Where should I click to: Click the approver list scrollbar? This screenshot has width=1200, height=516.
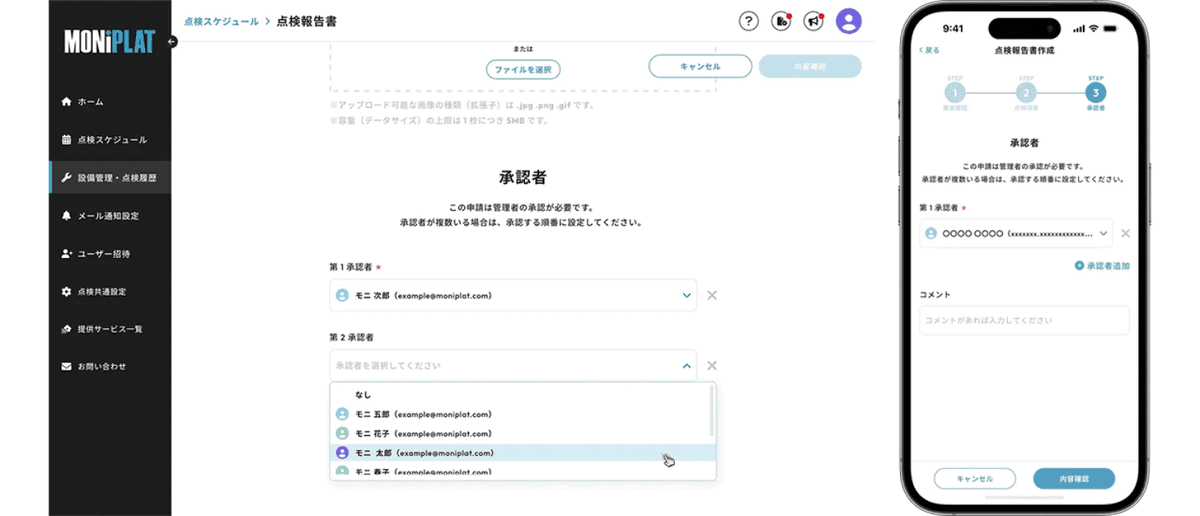[712, 410]
